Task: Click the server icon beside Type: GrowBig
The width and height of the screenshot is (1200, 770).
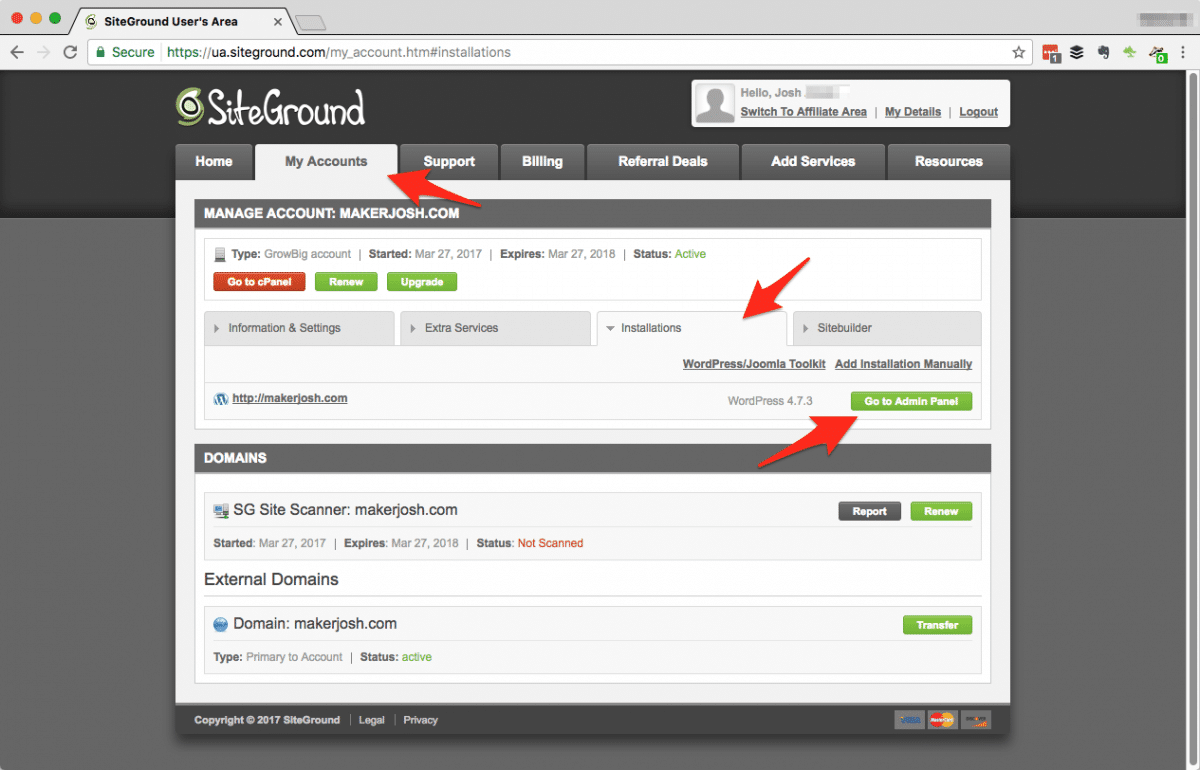Action: (220, 255)
